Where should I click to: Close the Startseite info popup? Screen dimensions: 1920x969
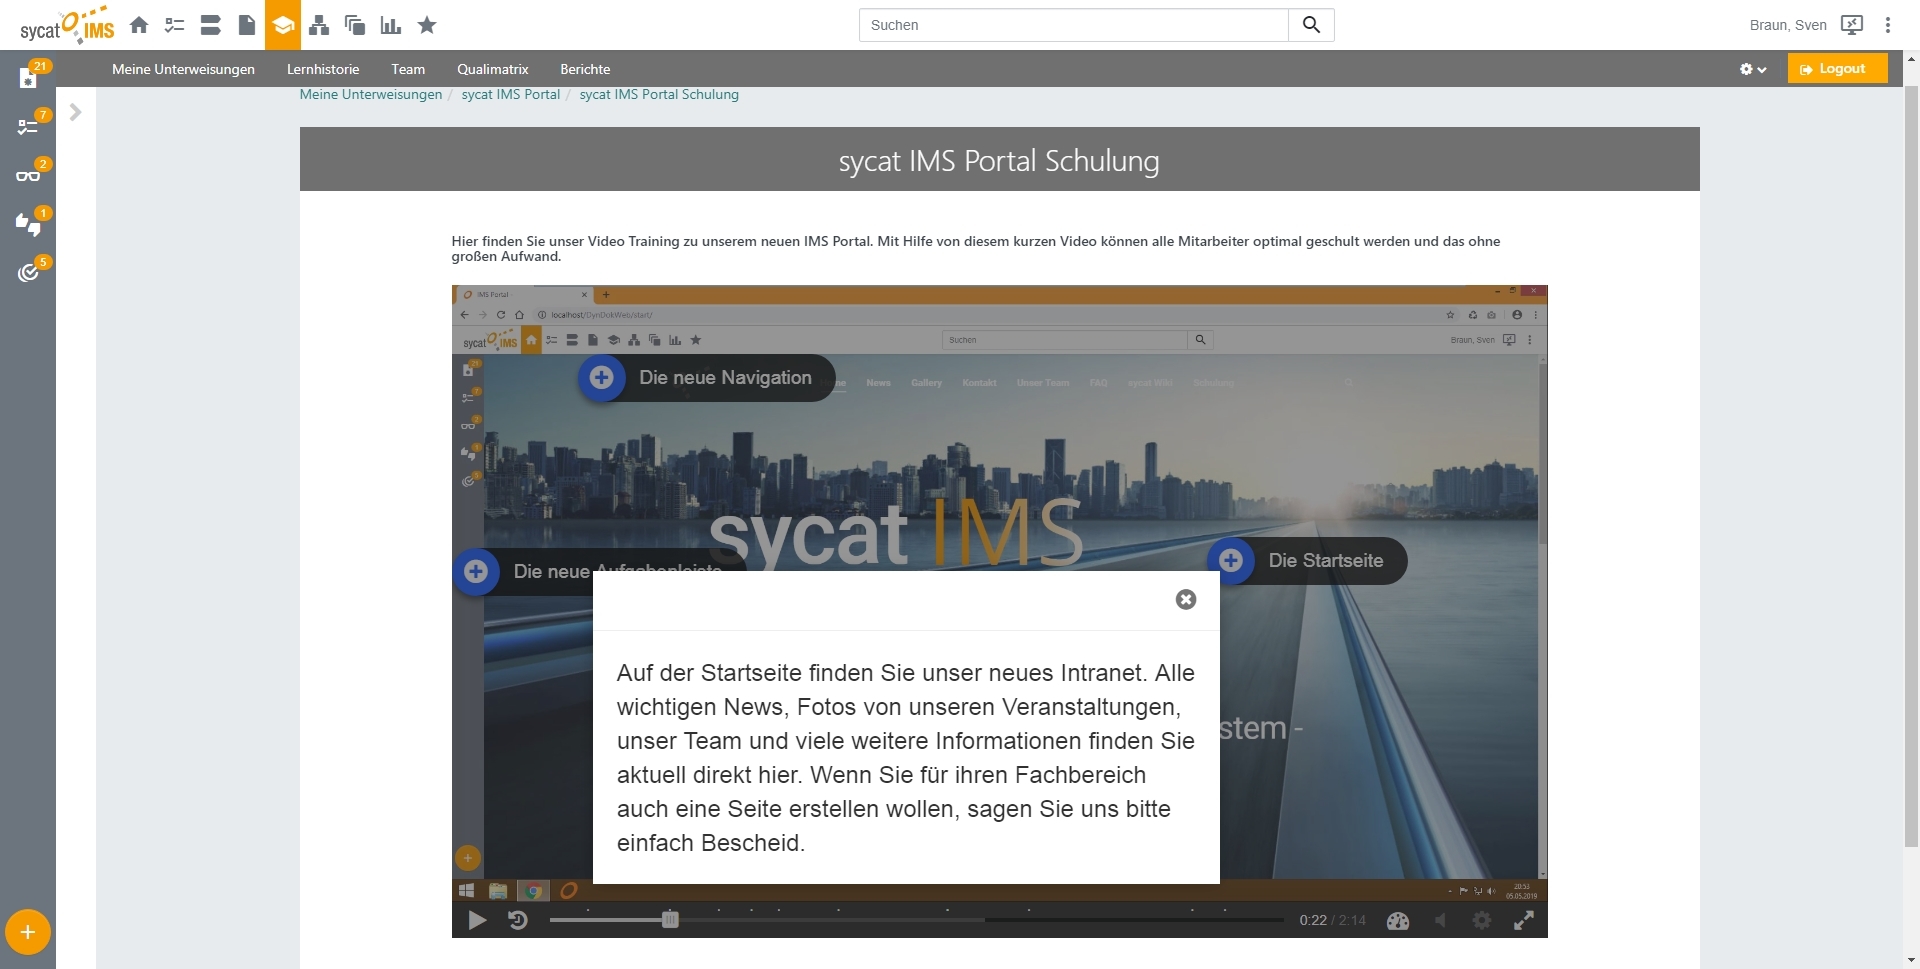[1186, 600]
